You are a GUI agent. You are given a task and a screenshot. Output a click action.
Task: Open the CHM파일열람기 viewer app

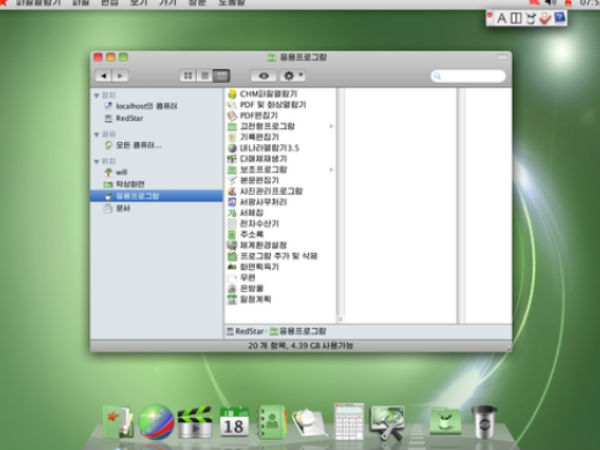point(262,94)
